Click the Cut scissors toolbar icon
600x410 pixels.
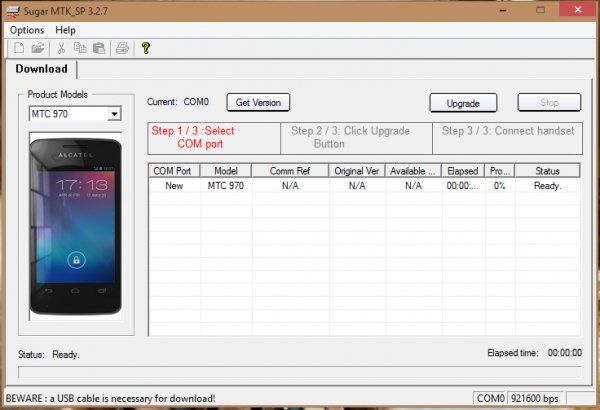pyautogui.click(x=61, y=48)
